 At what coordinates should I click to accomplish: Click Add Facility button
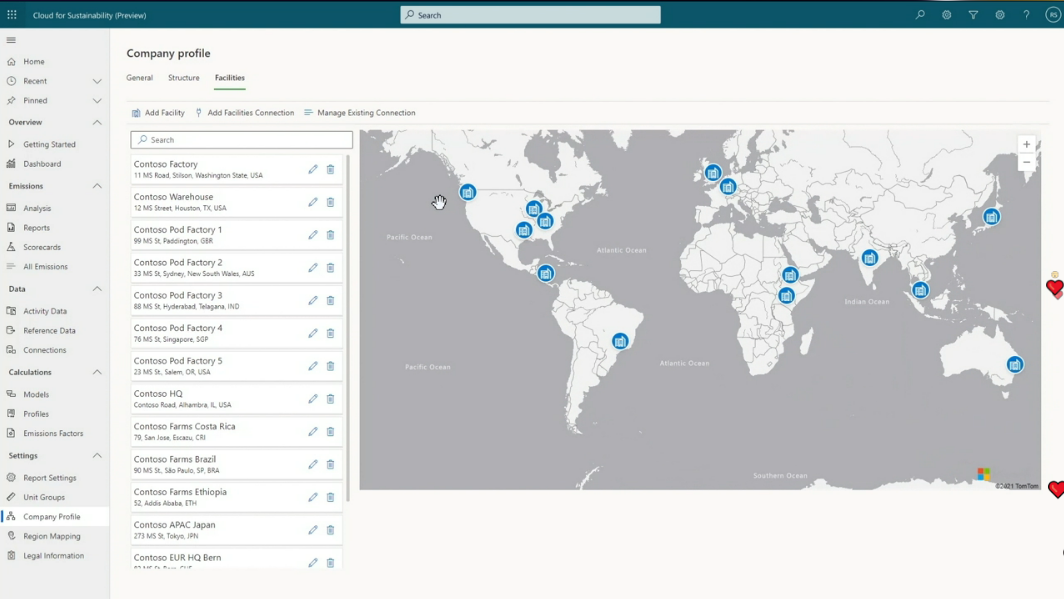coord(158,113)
